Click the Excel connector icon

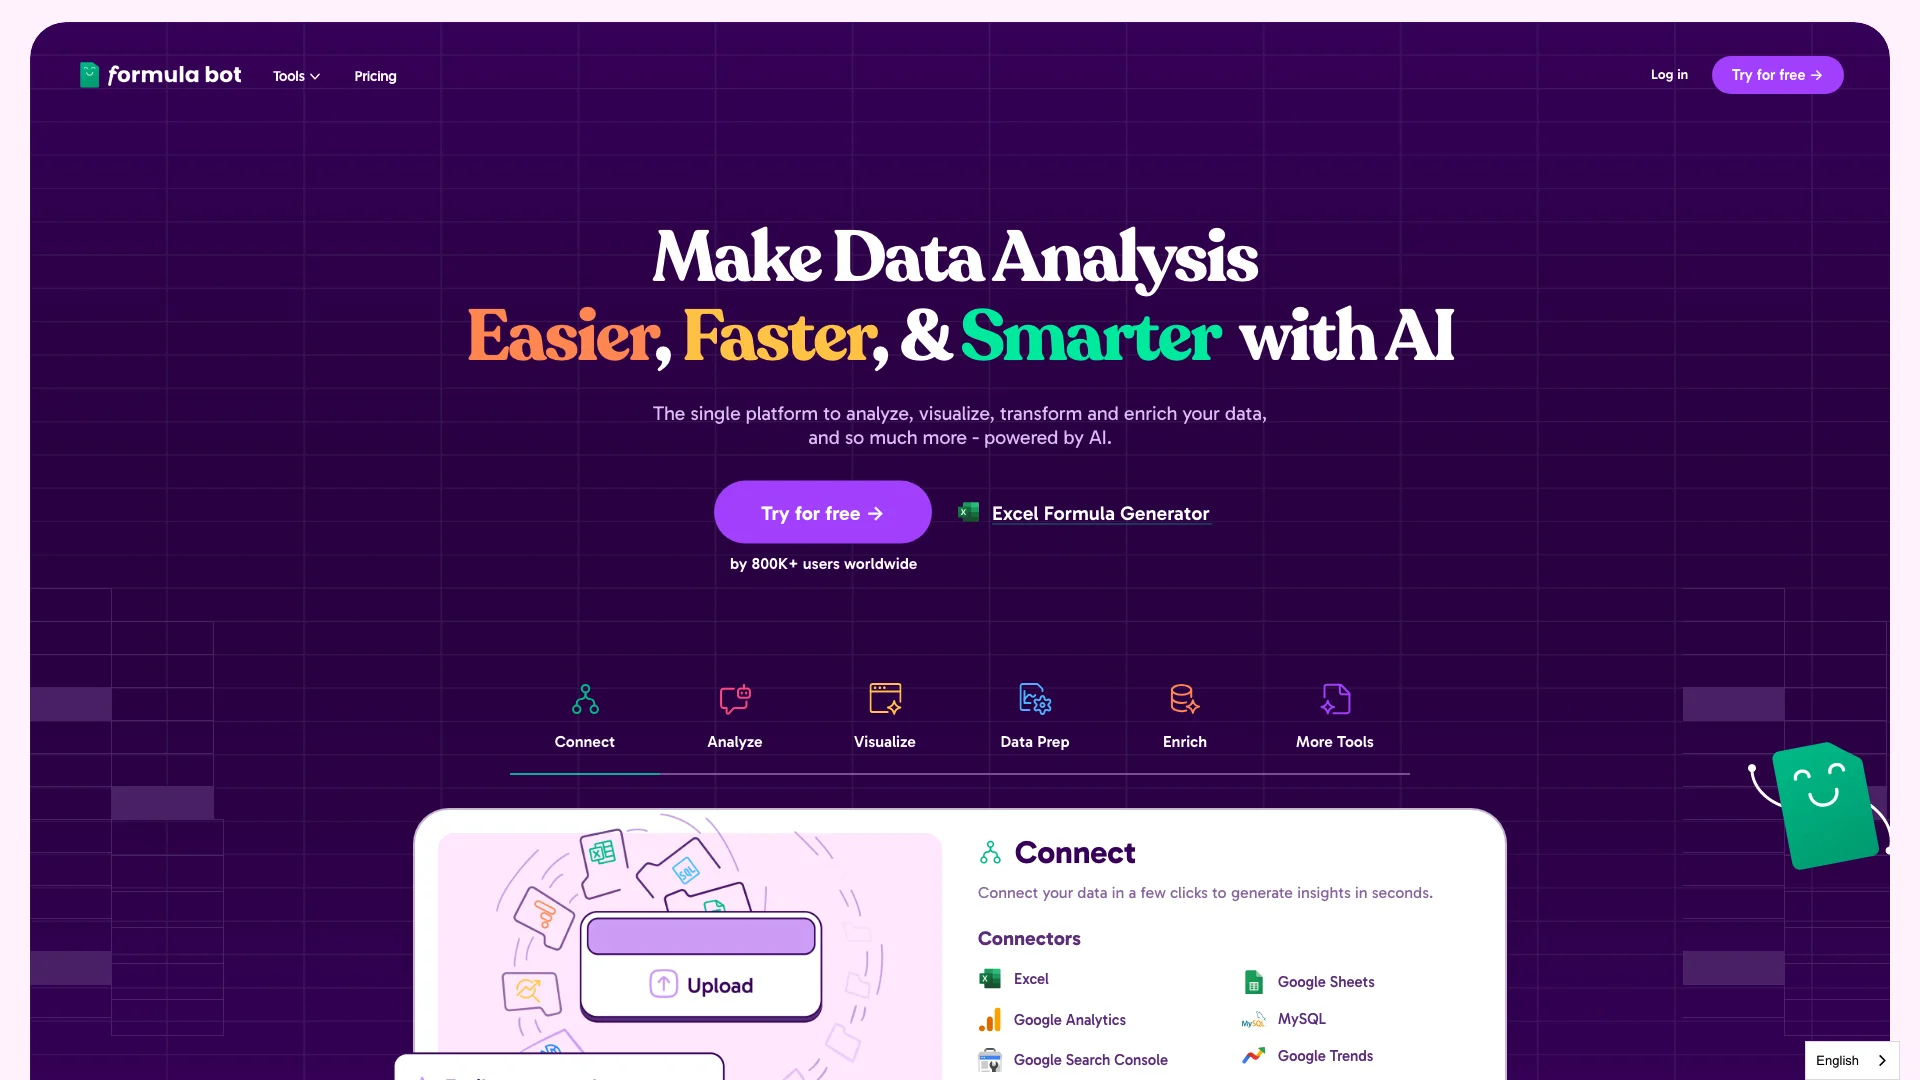click(x=989, y=978)
